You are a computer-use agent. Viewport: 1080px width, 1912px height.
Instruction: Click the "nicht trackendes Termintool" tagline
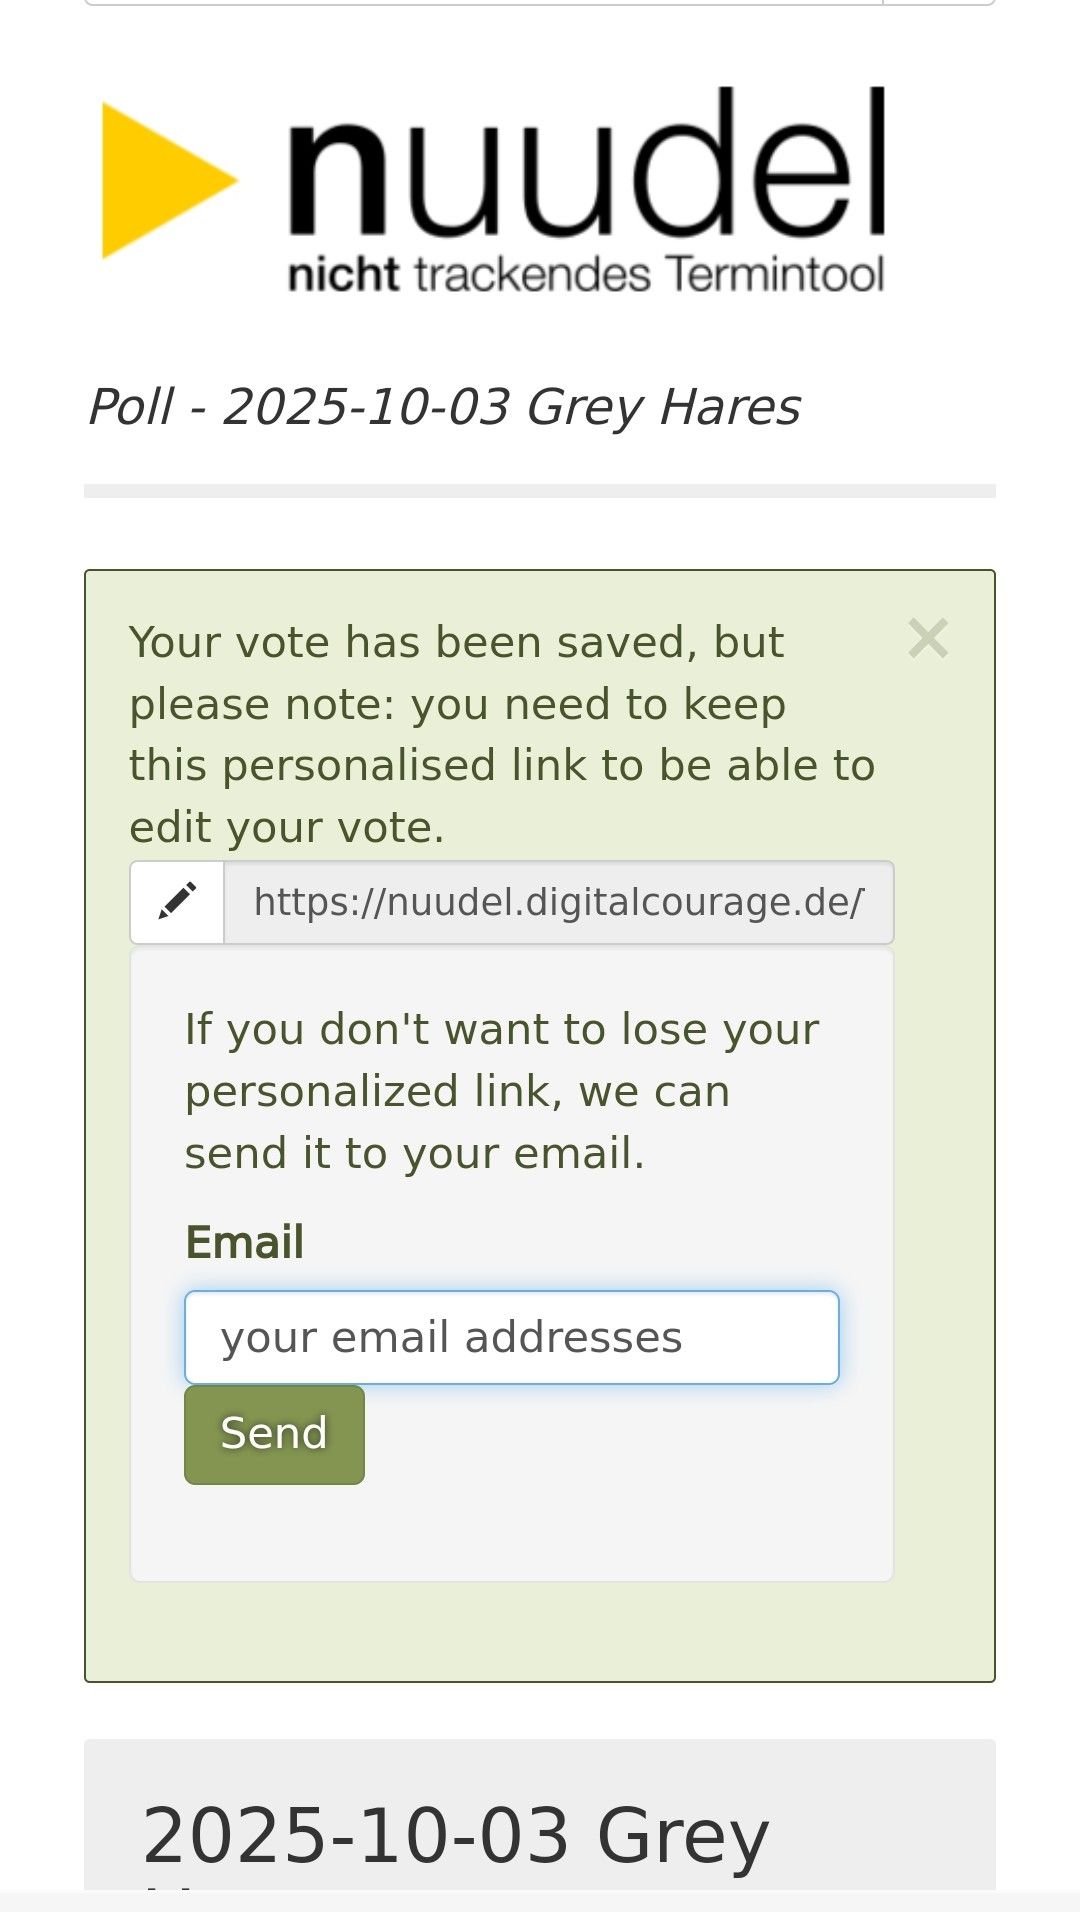pos(586,275)
